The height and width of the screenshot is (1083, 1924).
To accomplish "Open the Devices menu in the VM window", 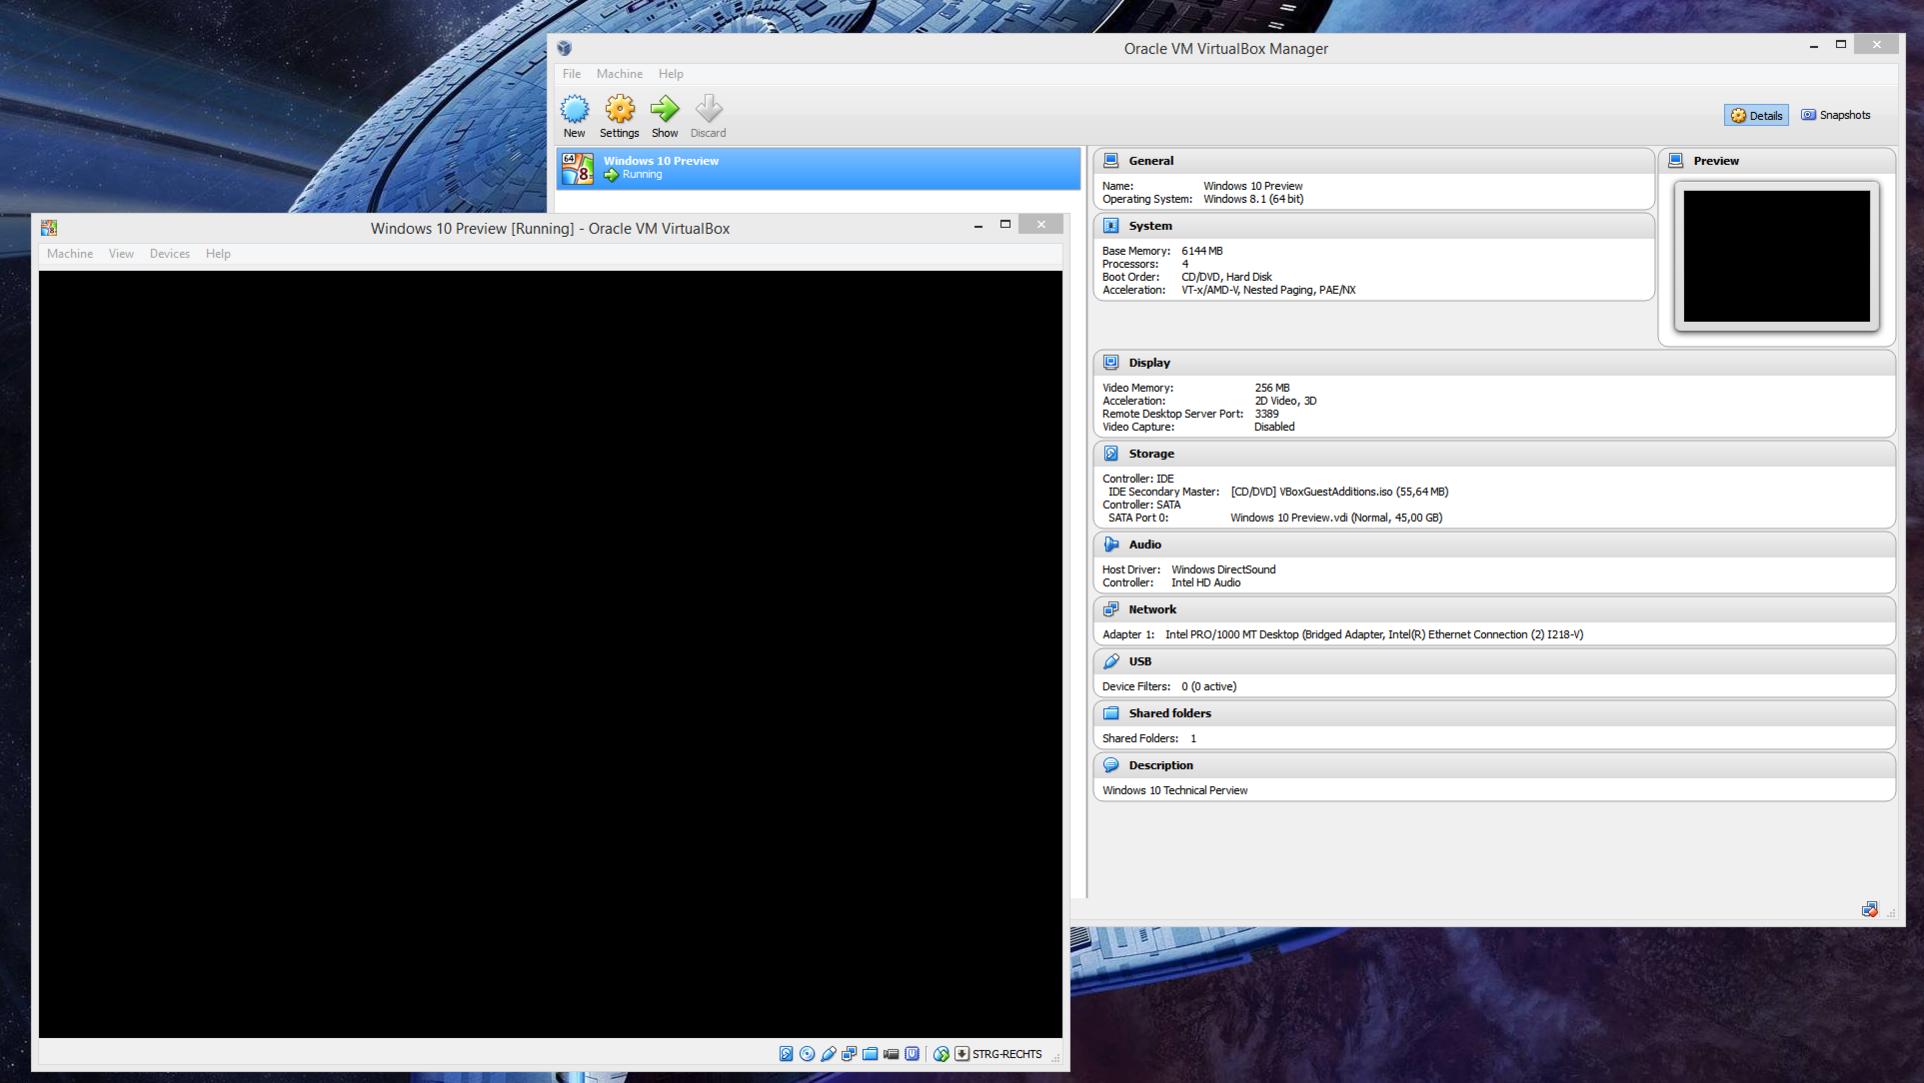I will (x=169, y=254).
